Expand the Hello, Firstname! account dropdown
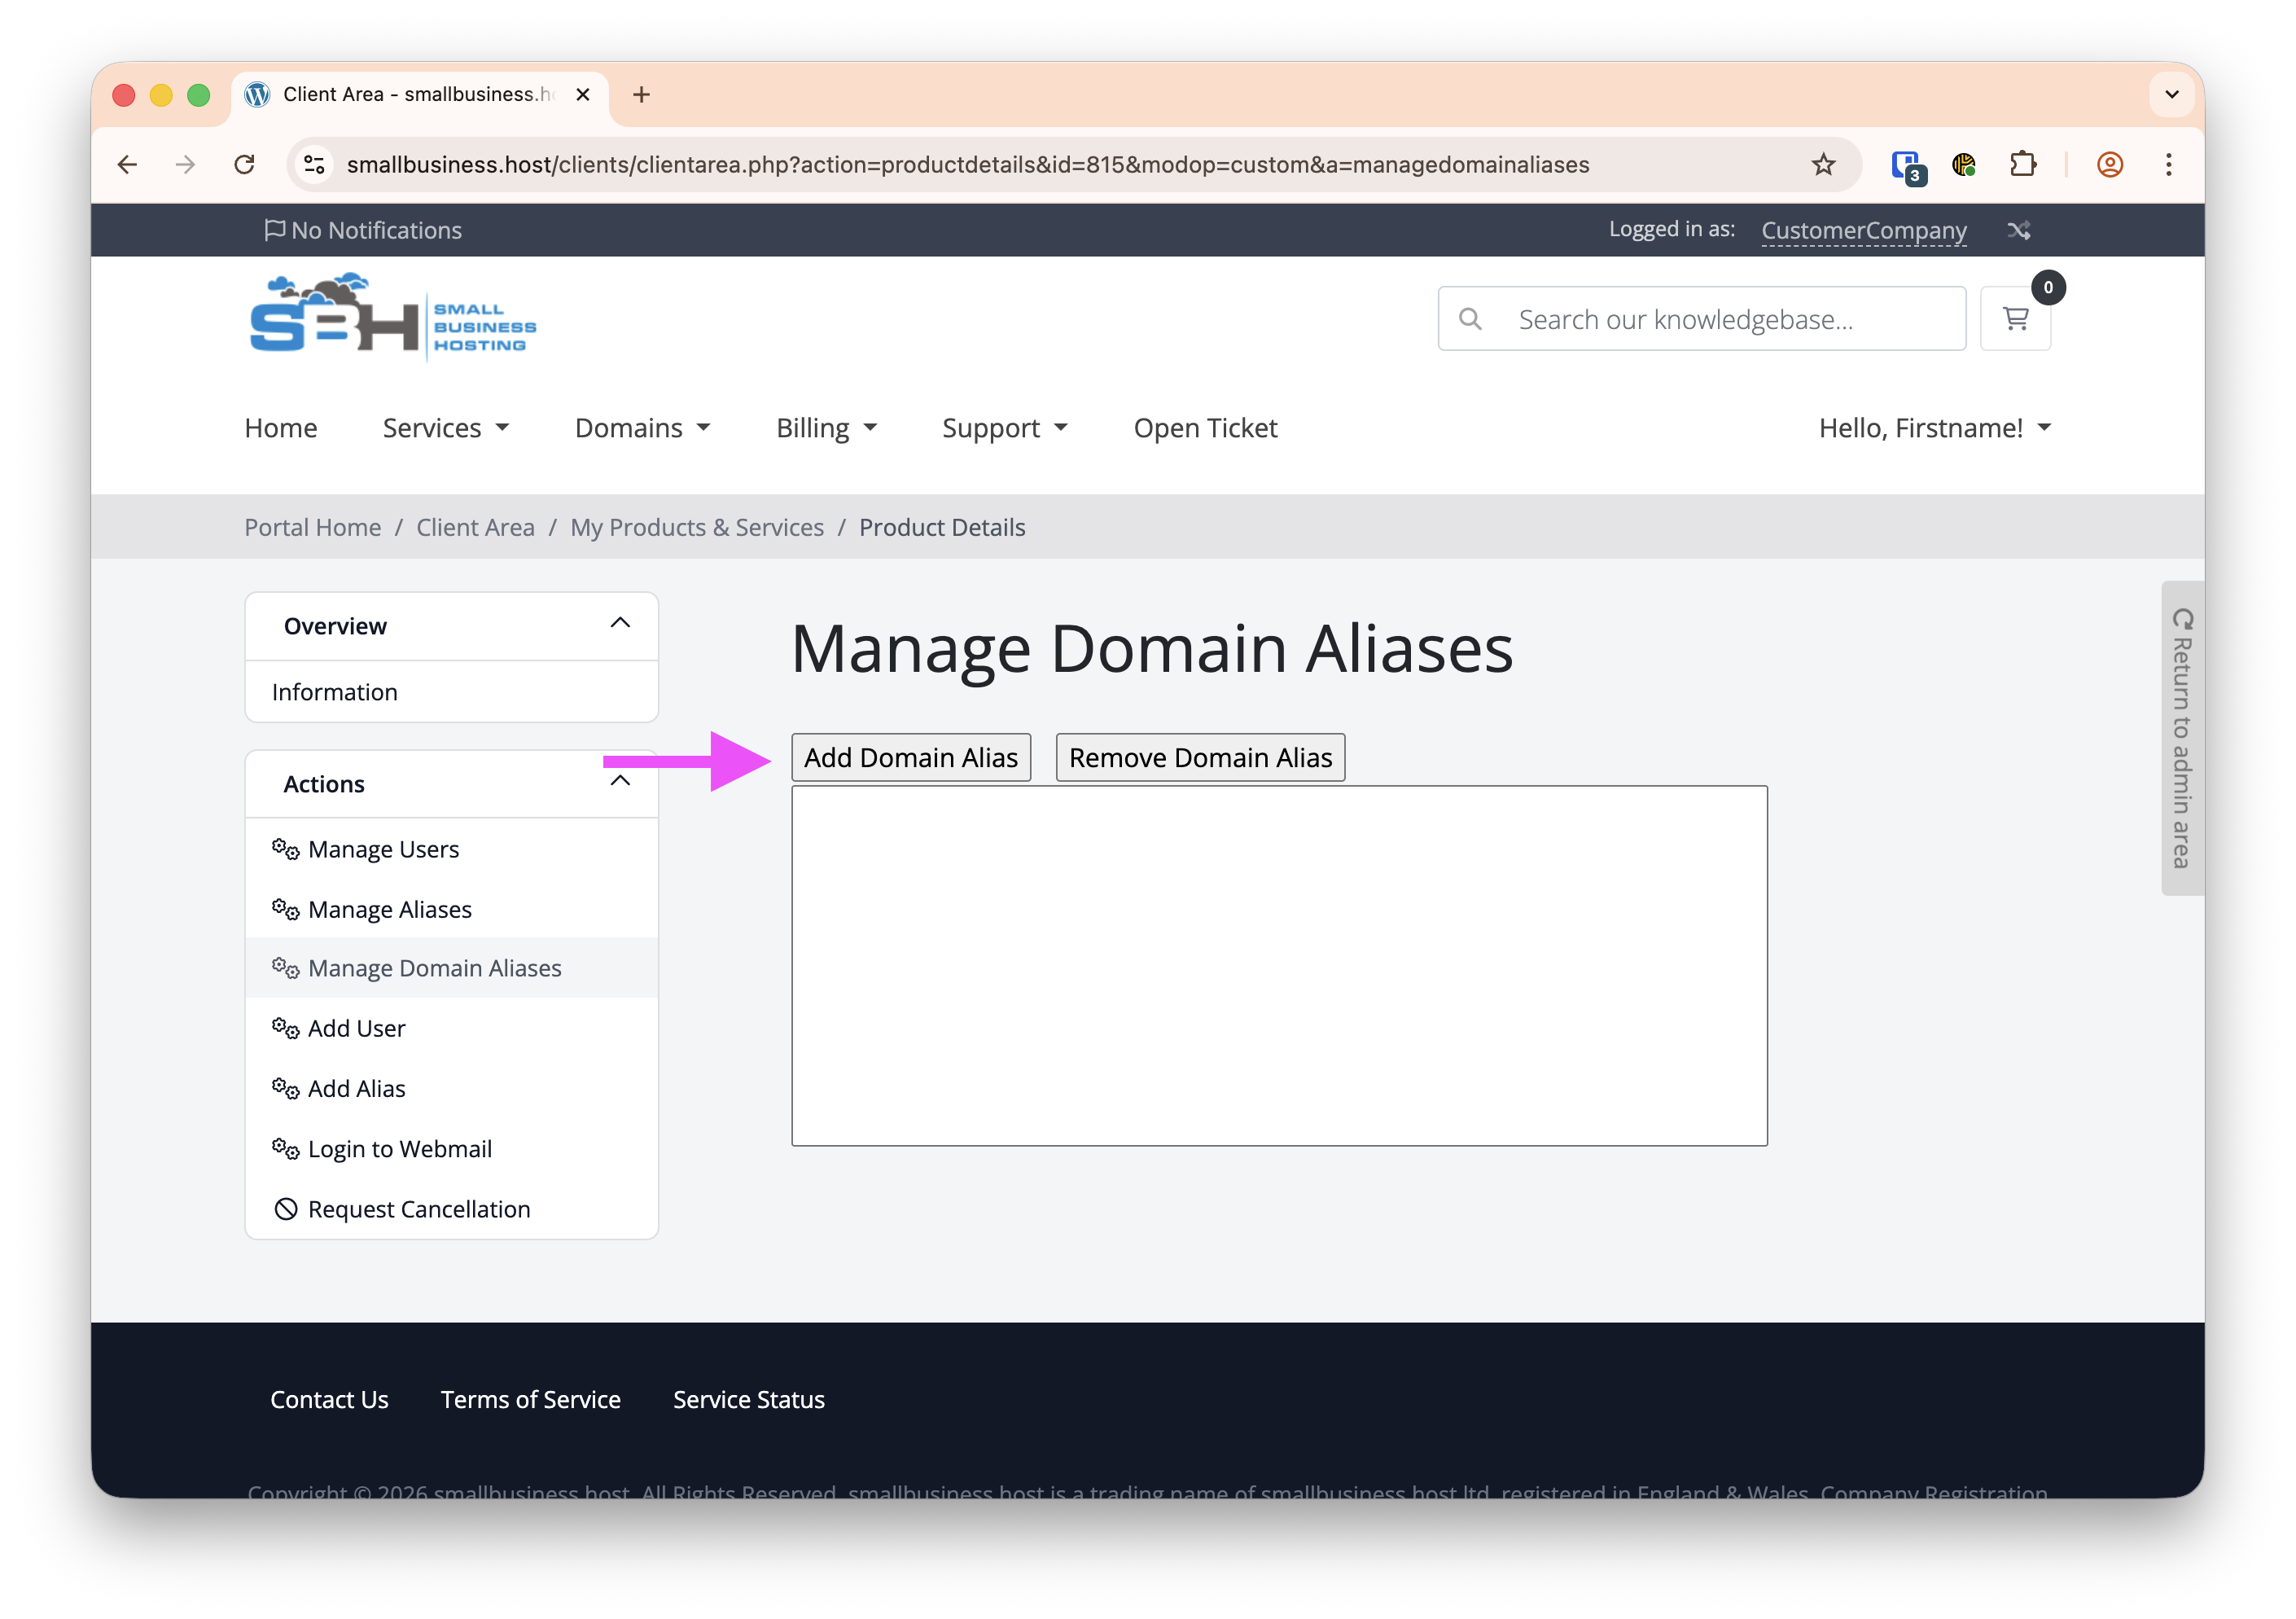2296x1619 pixels. [x=1934, y=428]
